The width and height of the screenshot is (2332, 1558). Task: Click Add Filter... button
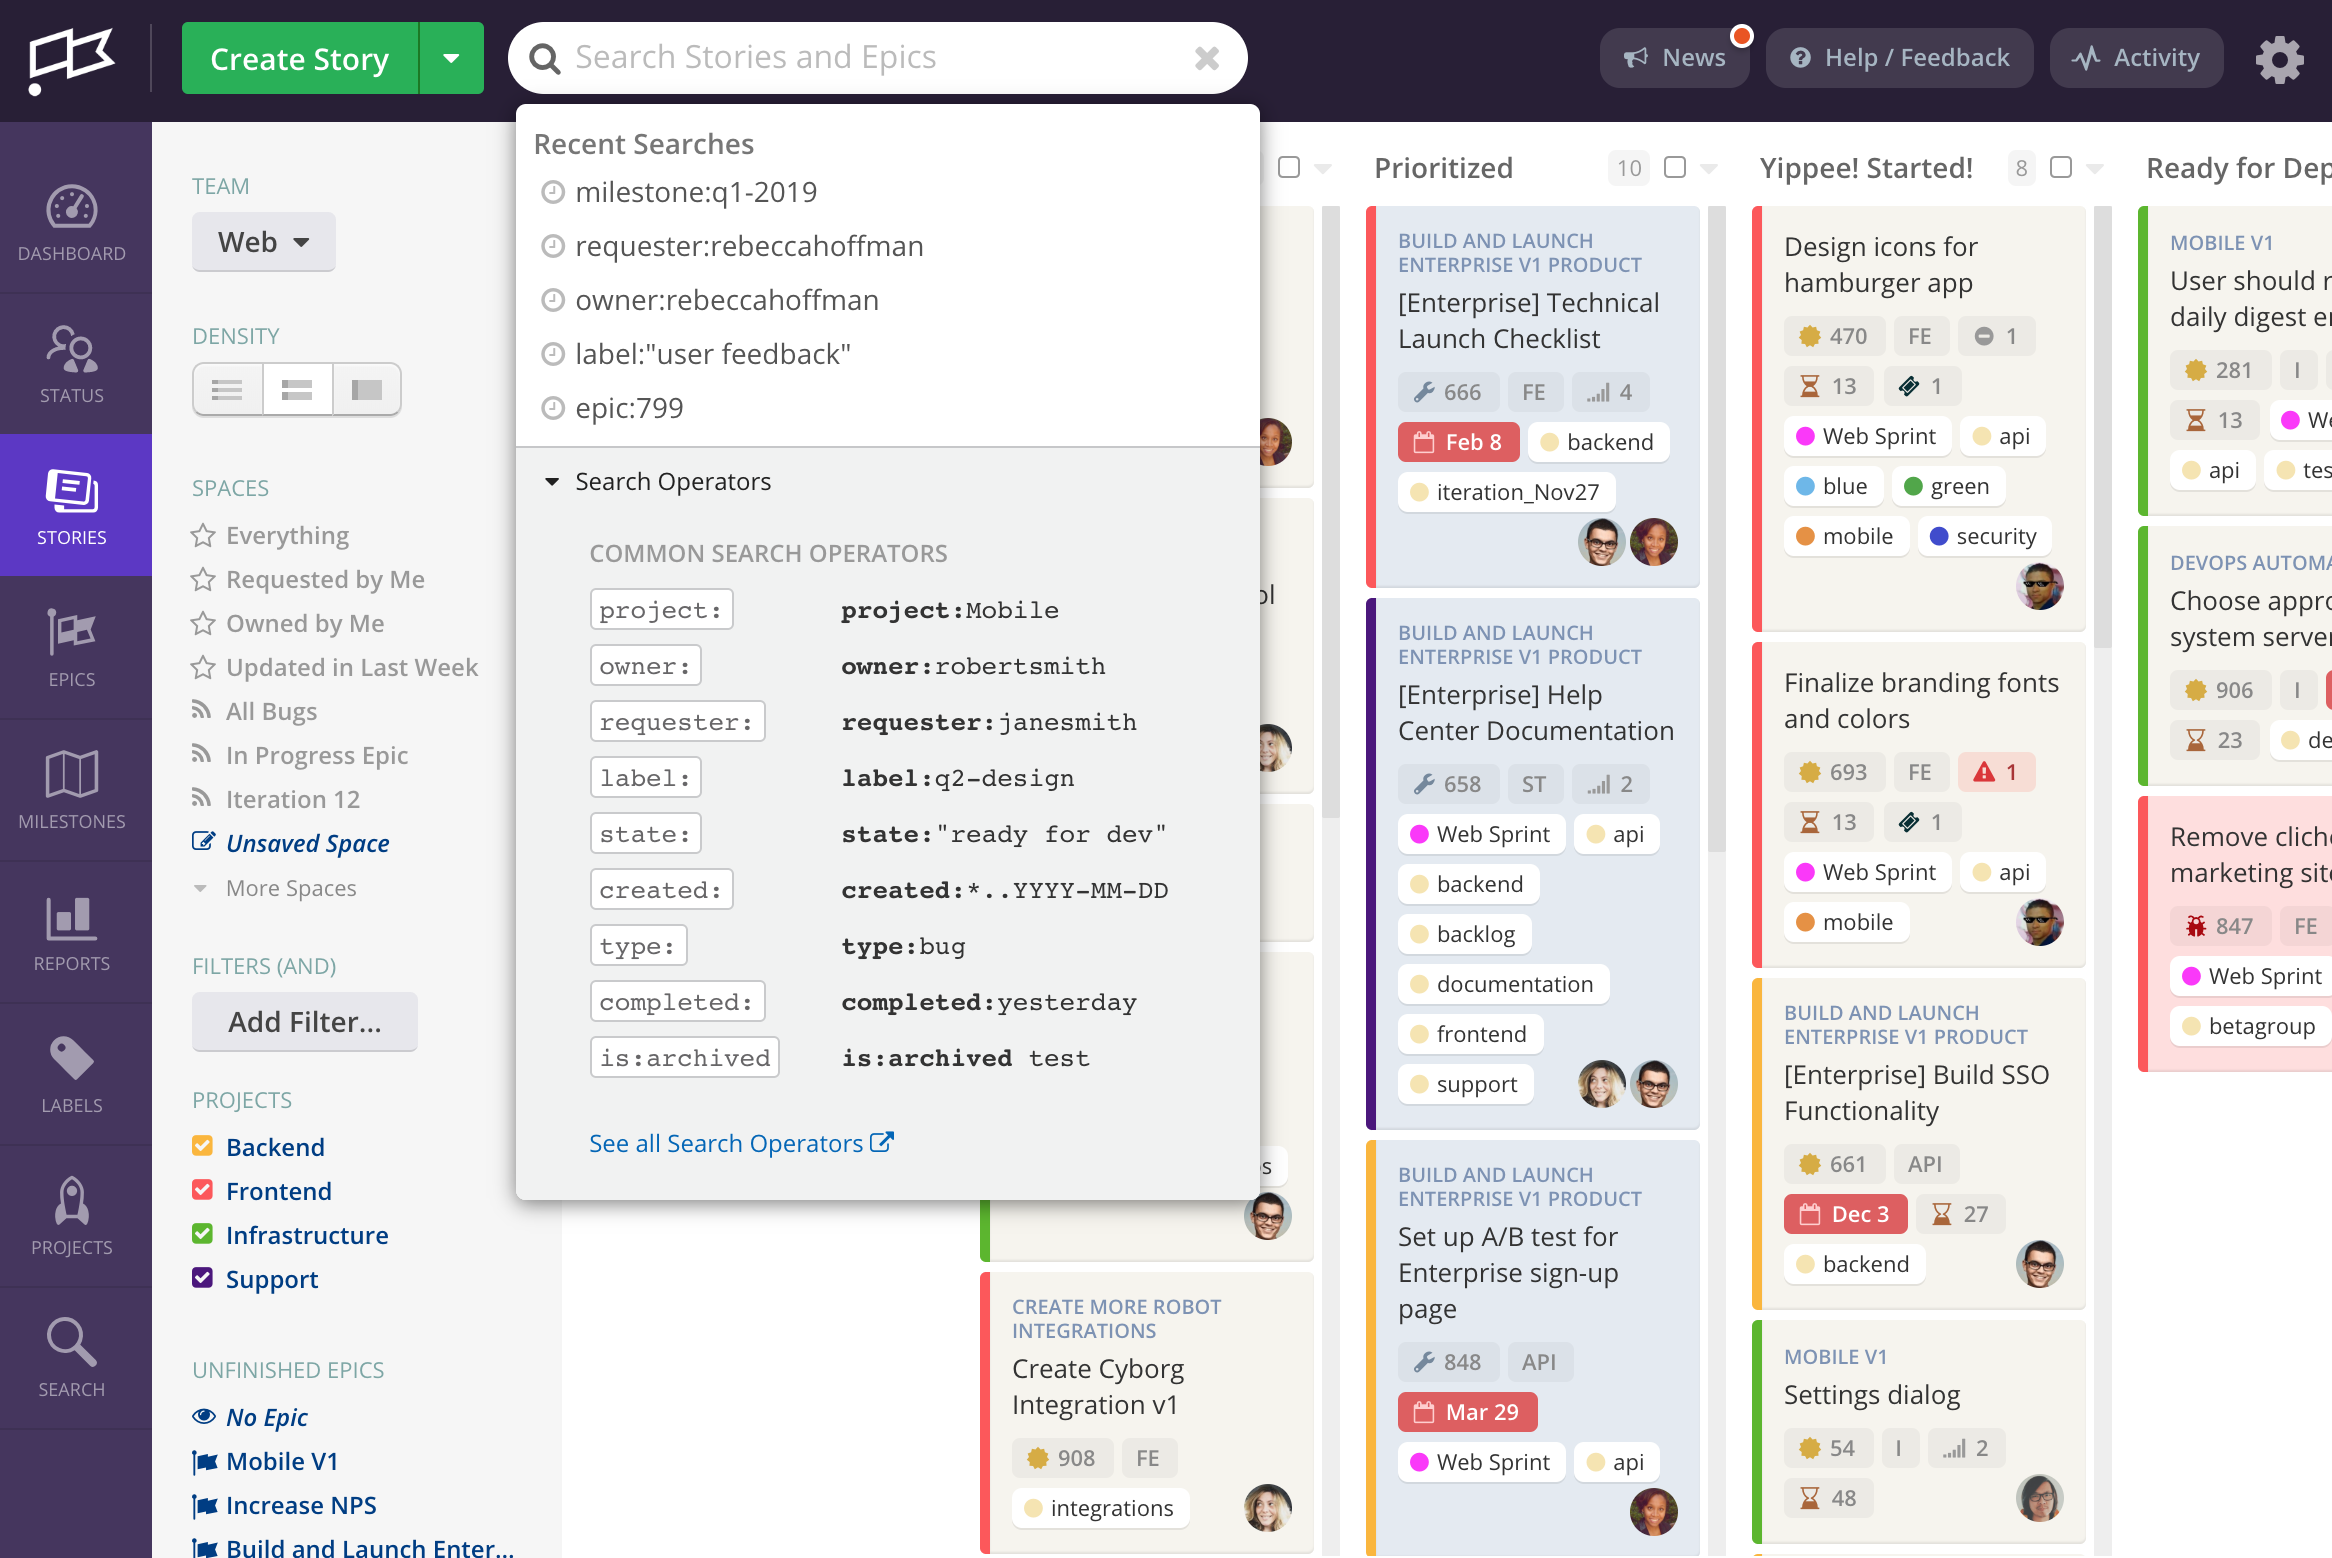pyautogui.click(x=305, y=1022)
